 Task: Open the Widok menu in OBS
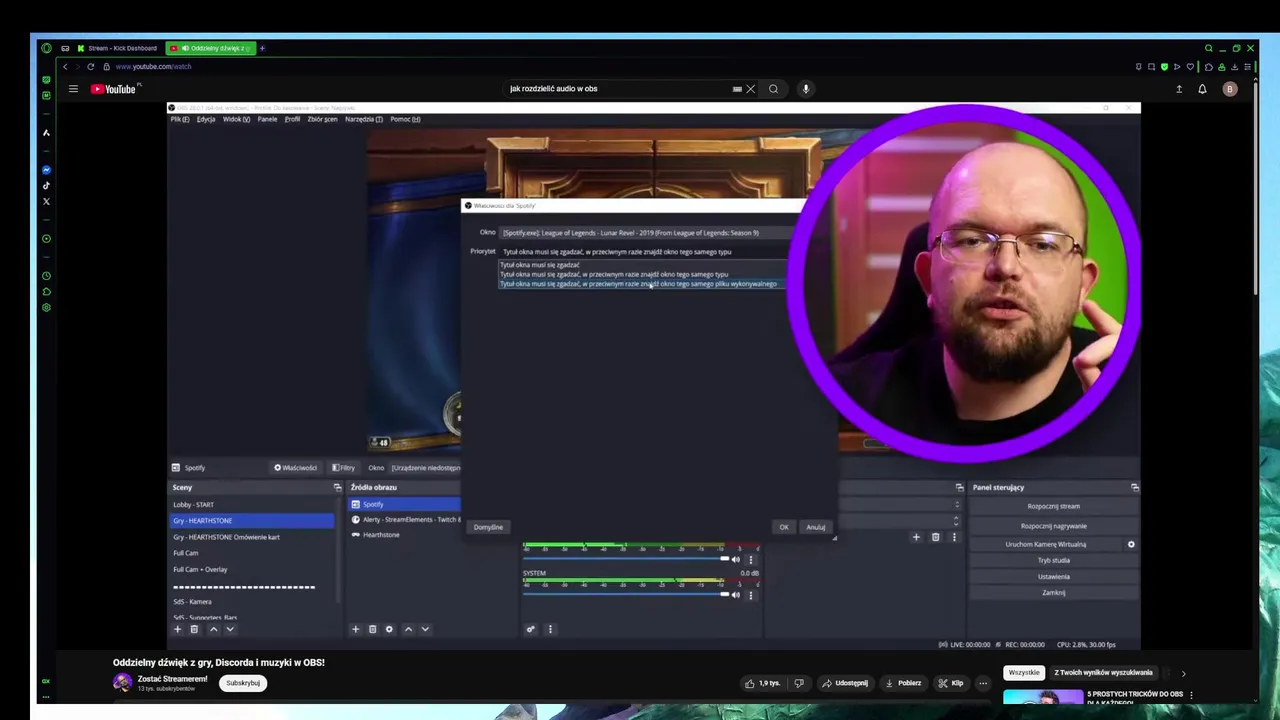pyautogui.click(x=236, y=119)
